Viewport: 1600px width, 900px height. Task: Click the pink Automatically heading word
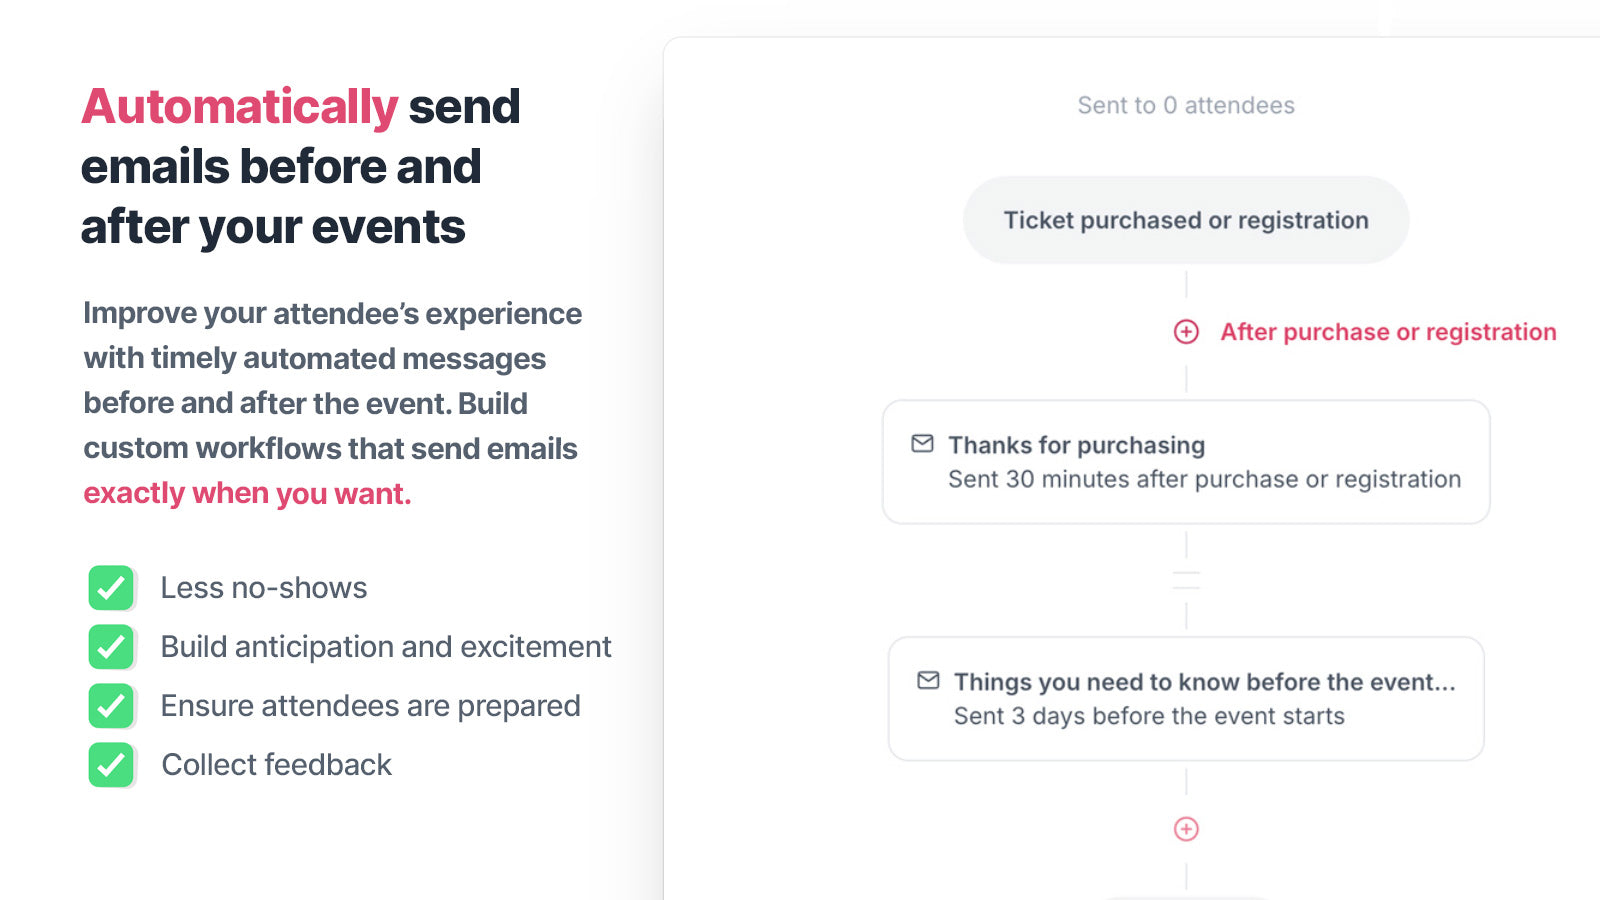tap(240, 107)
